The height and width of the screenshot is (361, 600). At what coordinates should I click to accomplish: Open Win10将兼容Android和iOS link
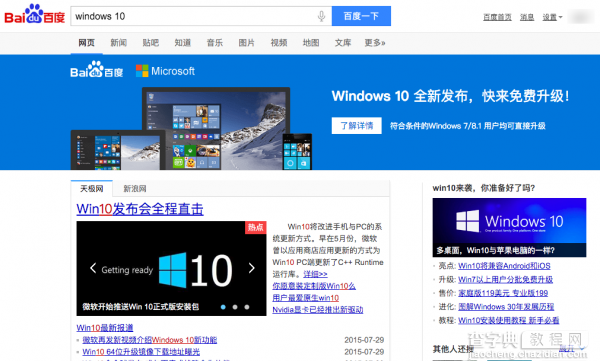pos(504,266)
